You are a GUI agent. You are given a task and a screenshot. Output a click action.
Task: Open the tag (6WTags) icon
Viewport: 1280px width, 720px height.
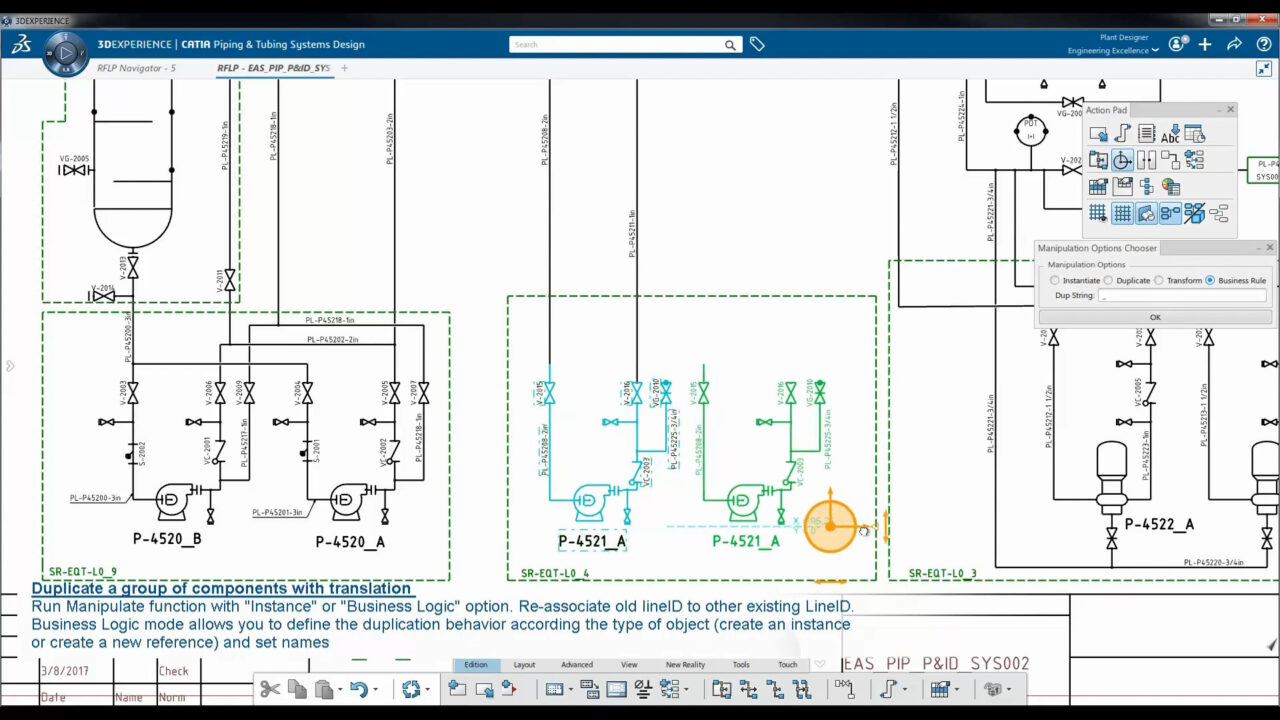click(757, 44)
